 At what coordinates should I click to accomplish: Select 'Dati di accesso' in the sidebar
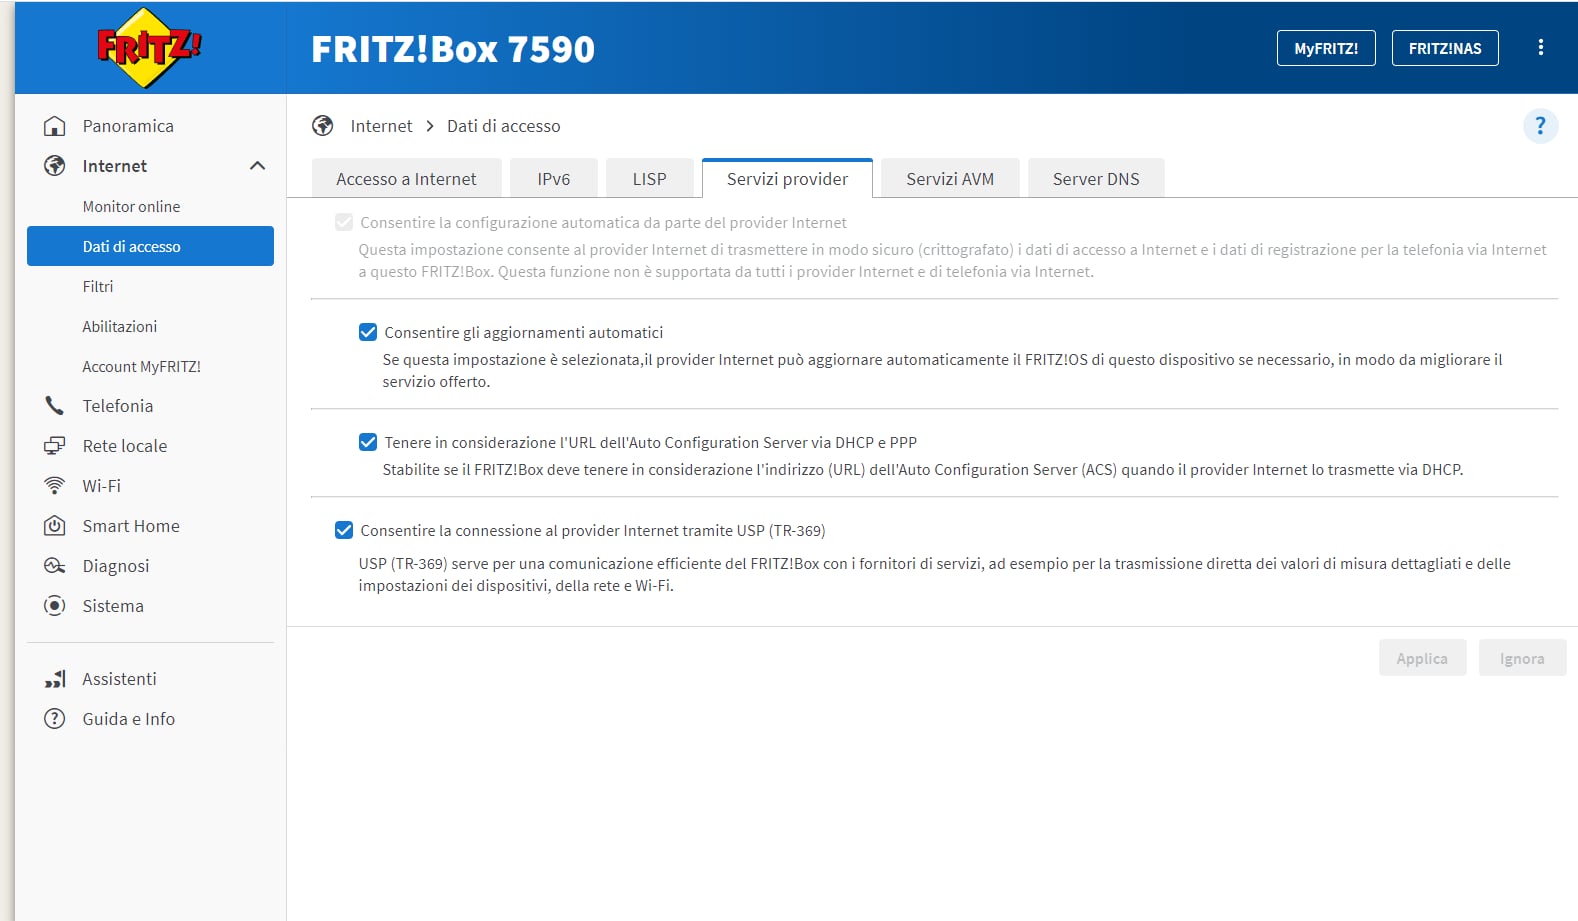pos(150,246)
